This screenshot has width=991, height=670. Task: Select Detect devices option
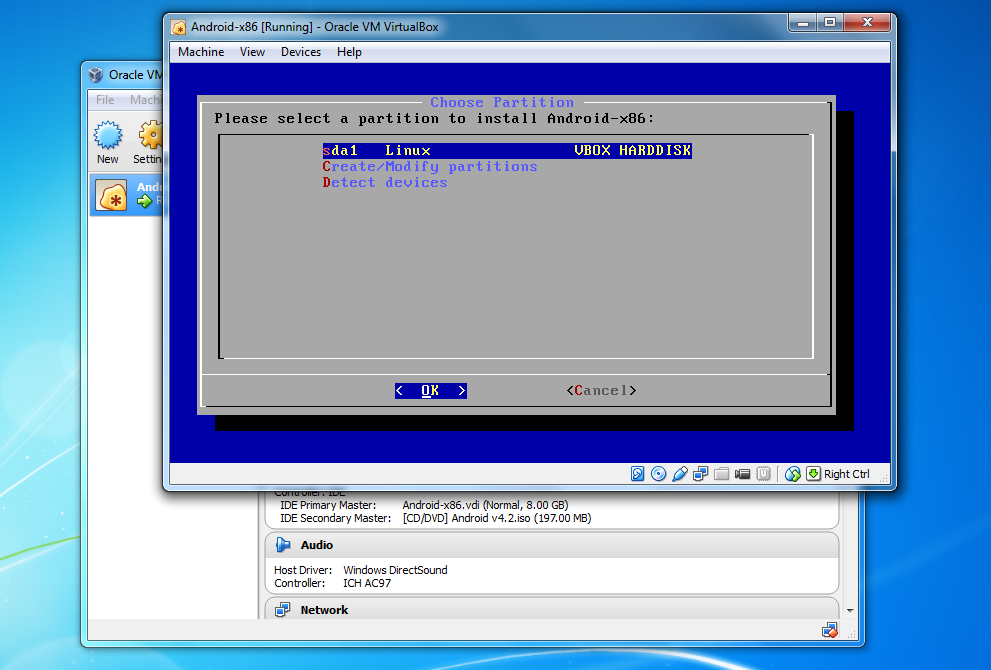pyautogui.click(x=385, y=182)
